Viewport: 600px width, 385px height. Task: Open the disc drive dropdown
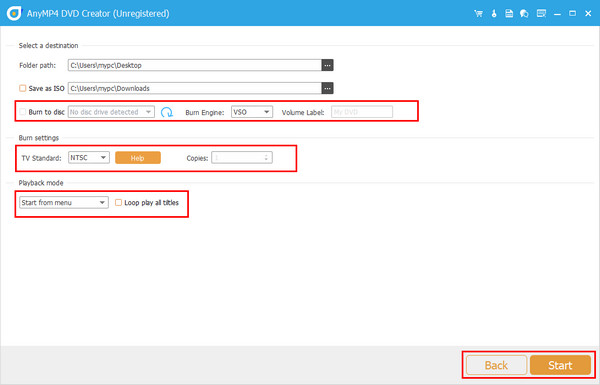click(111, 112)
